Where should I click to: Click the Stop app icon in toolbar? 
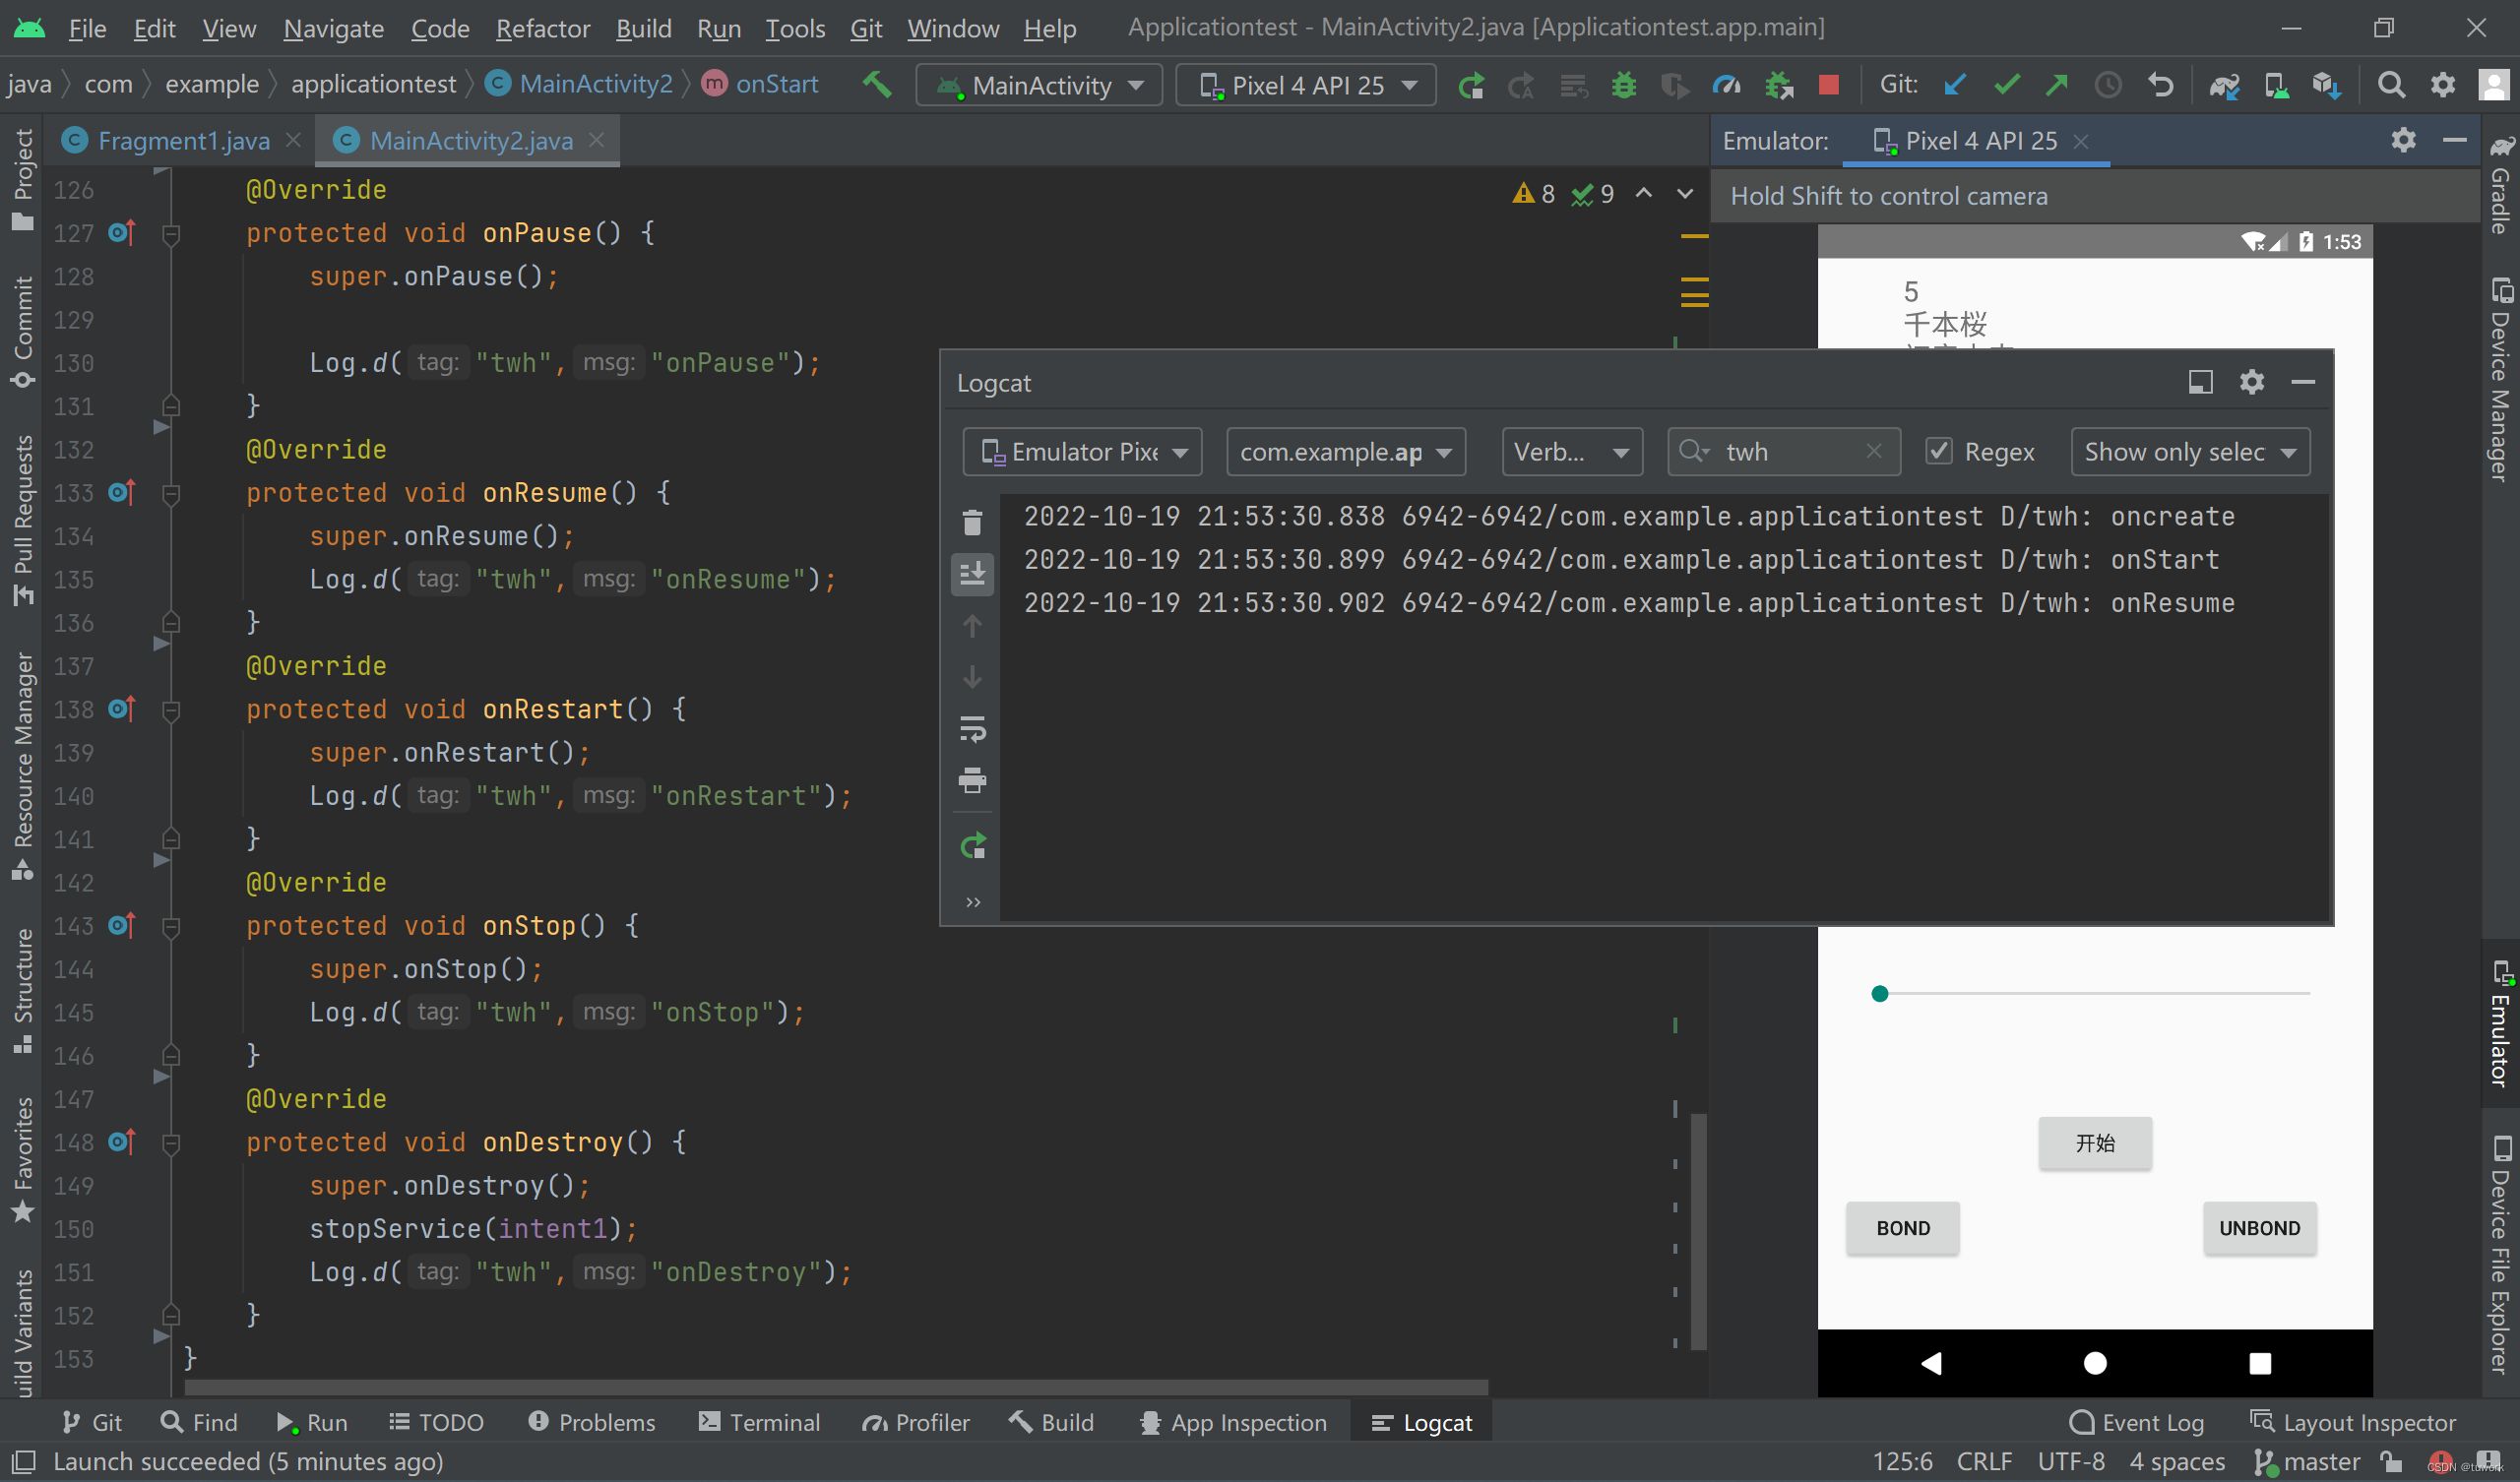tap(1832, 83)
